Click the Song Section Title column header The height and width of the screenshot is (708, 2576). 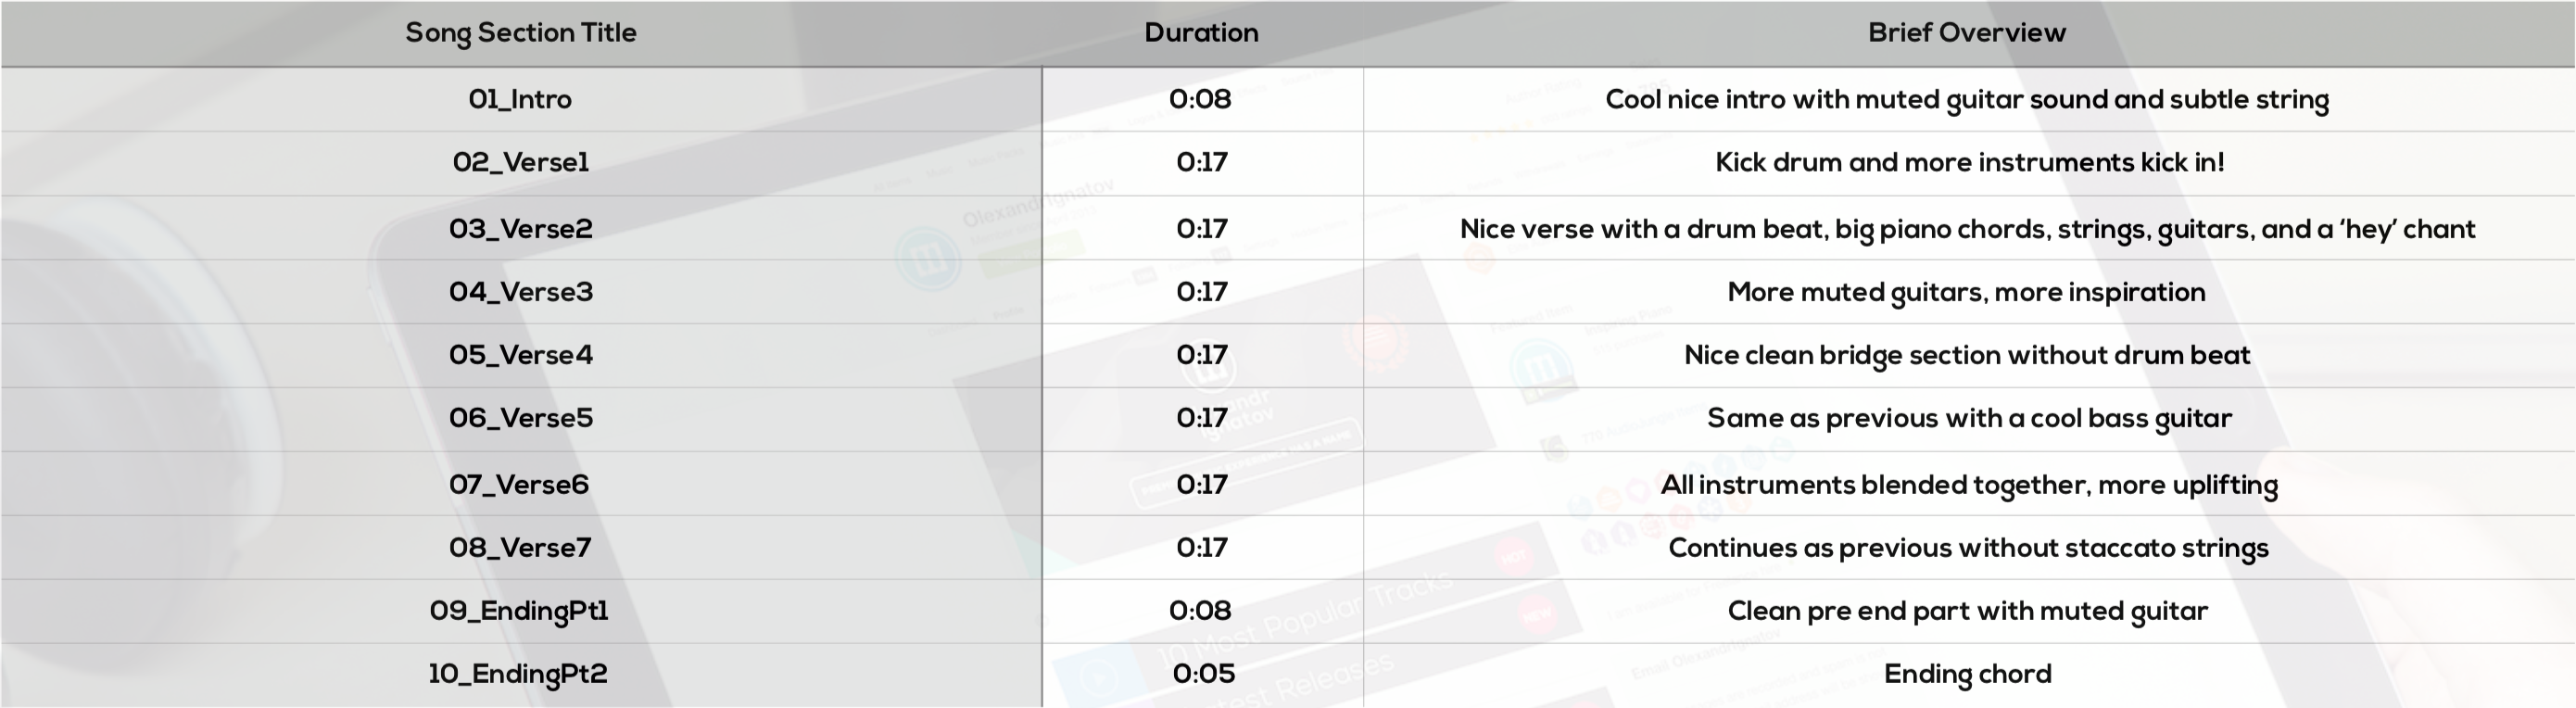[520, 33]
